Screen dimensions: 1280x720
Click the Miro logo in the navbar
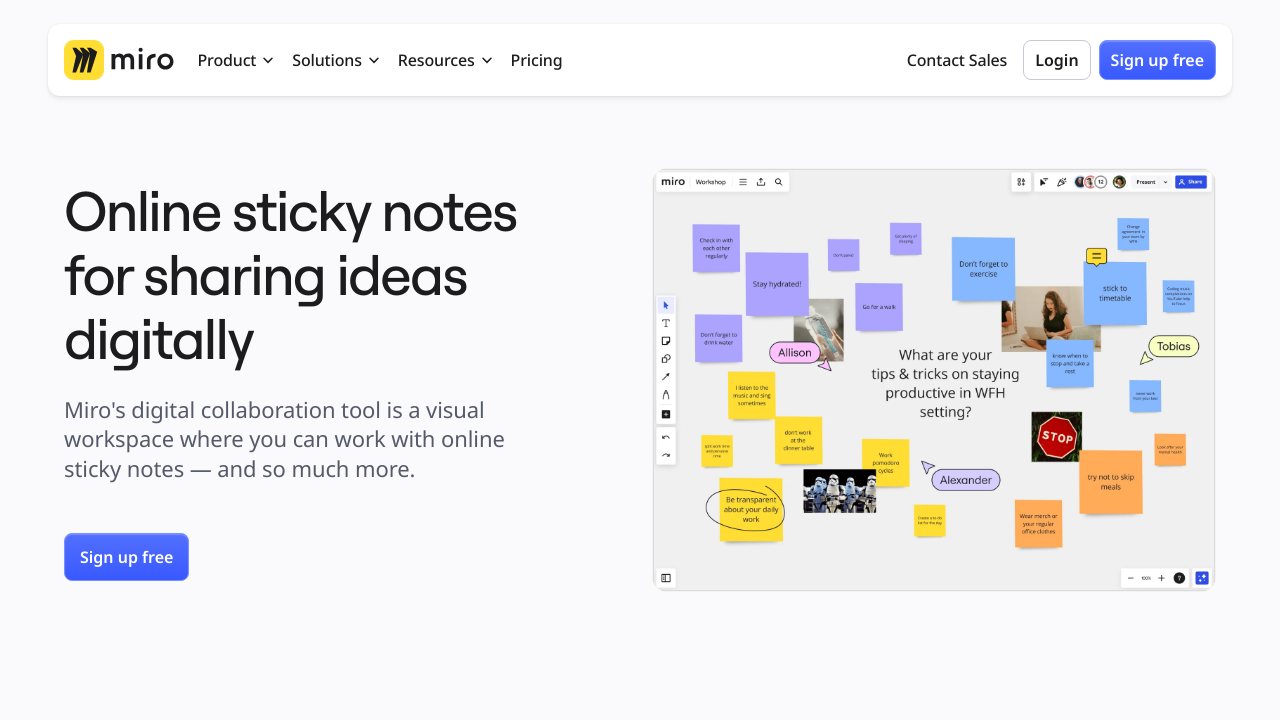pos(119,60)
